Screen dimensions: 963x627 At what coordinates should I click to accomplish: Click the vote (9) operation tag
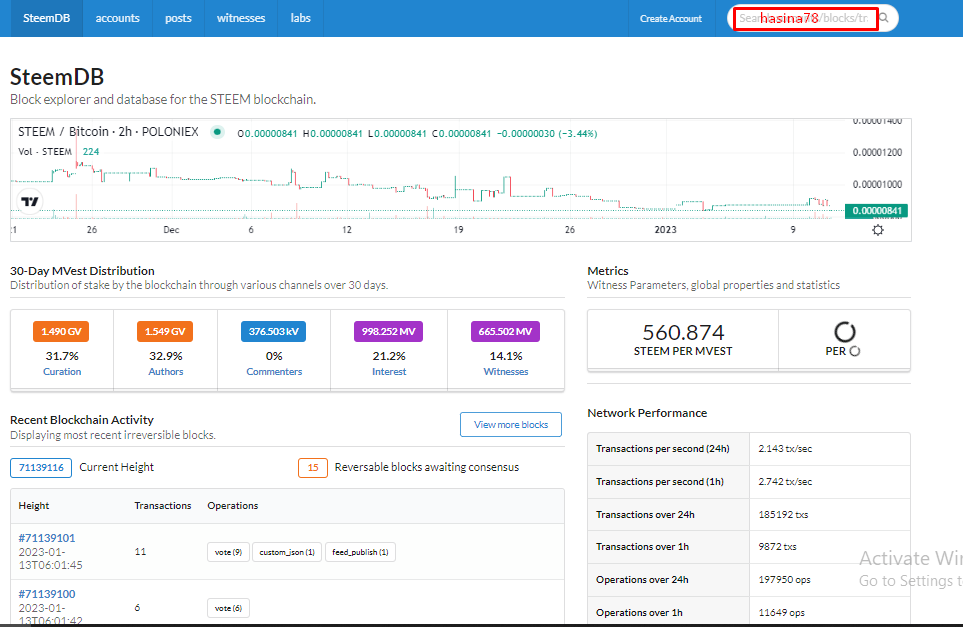point(228,552)
